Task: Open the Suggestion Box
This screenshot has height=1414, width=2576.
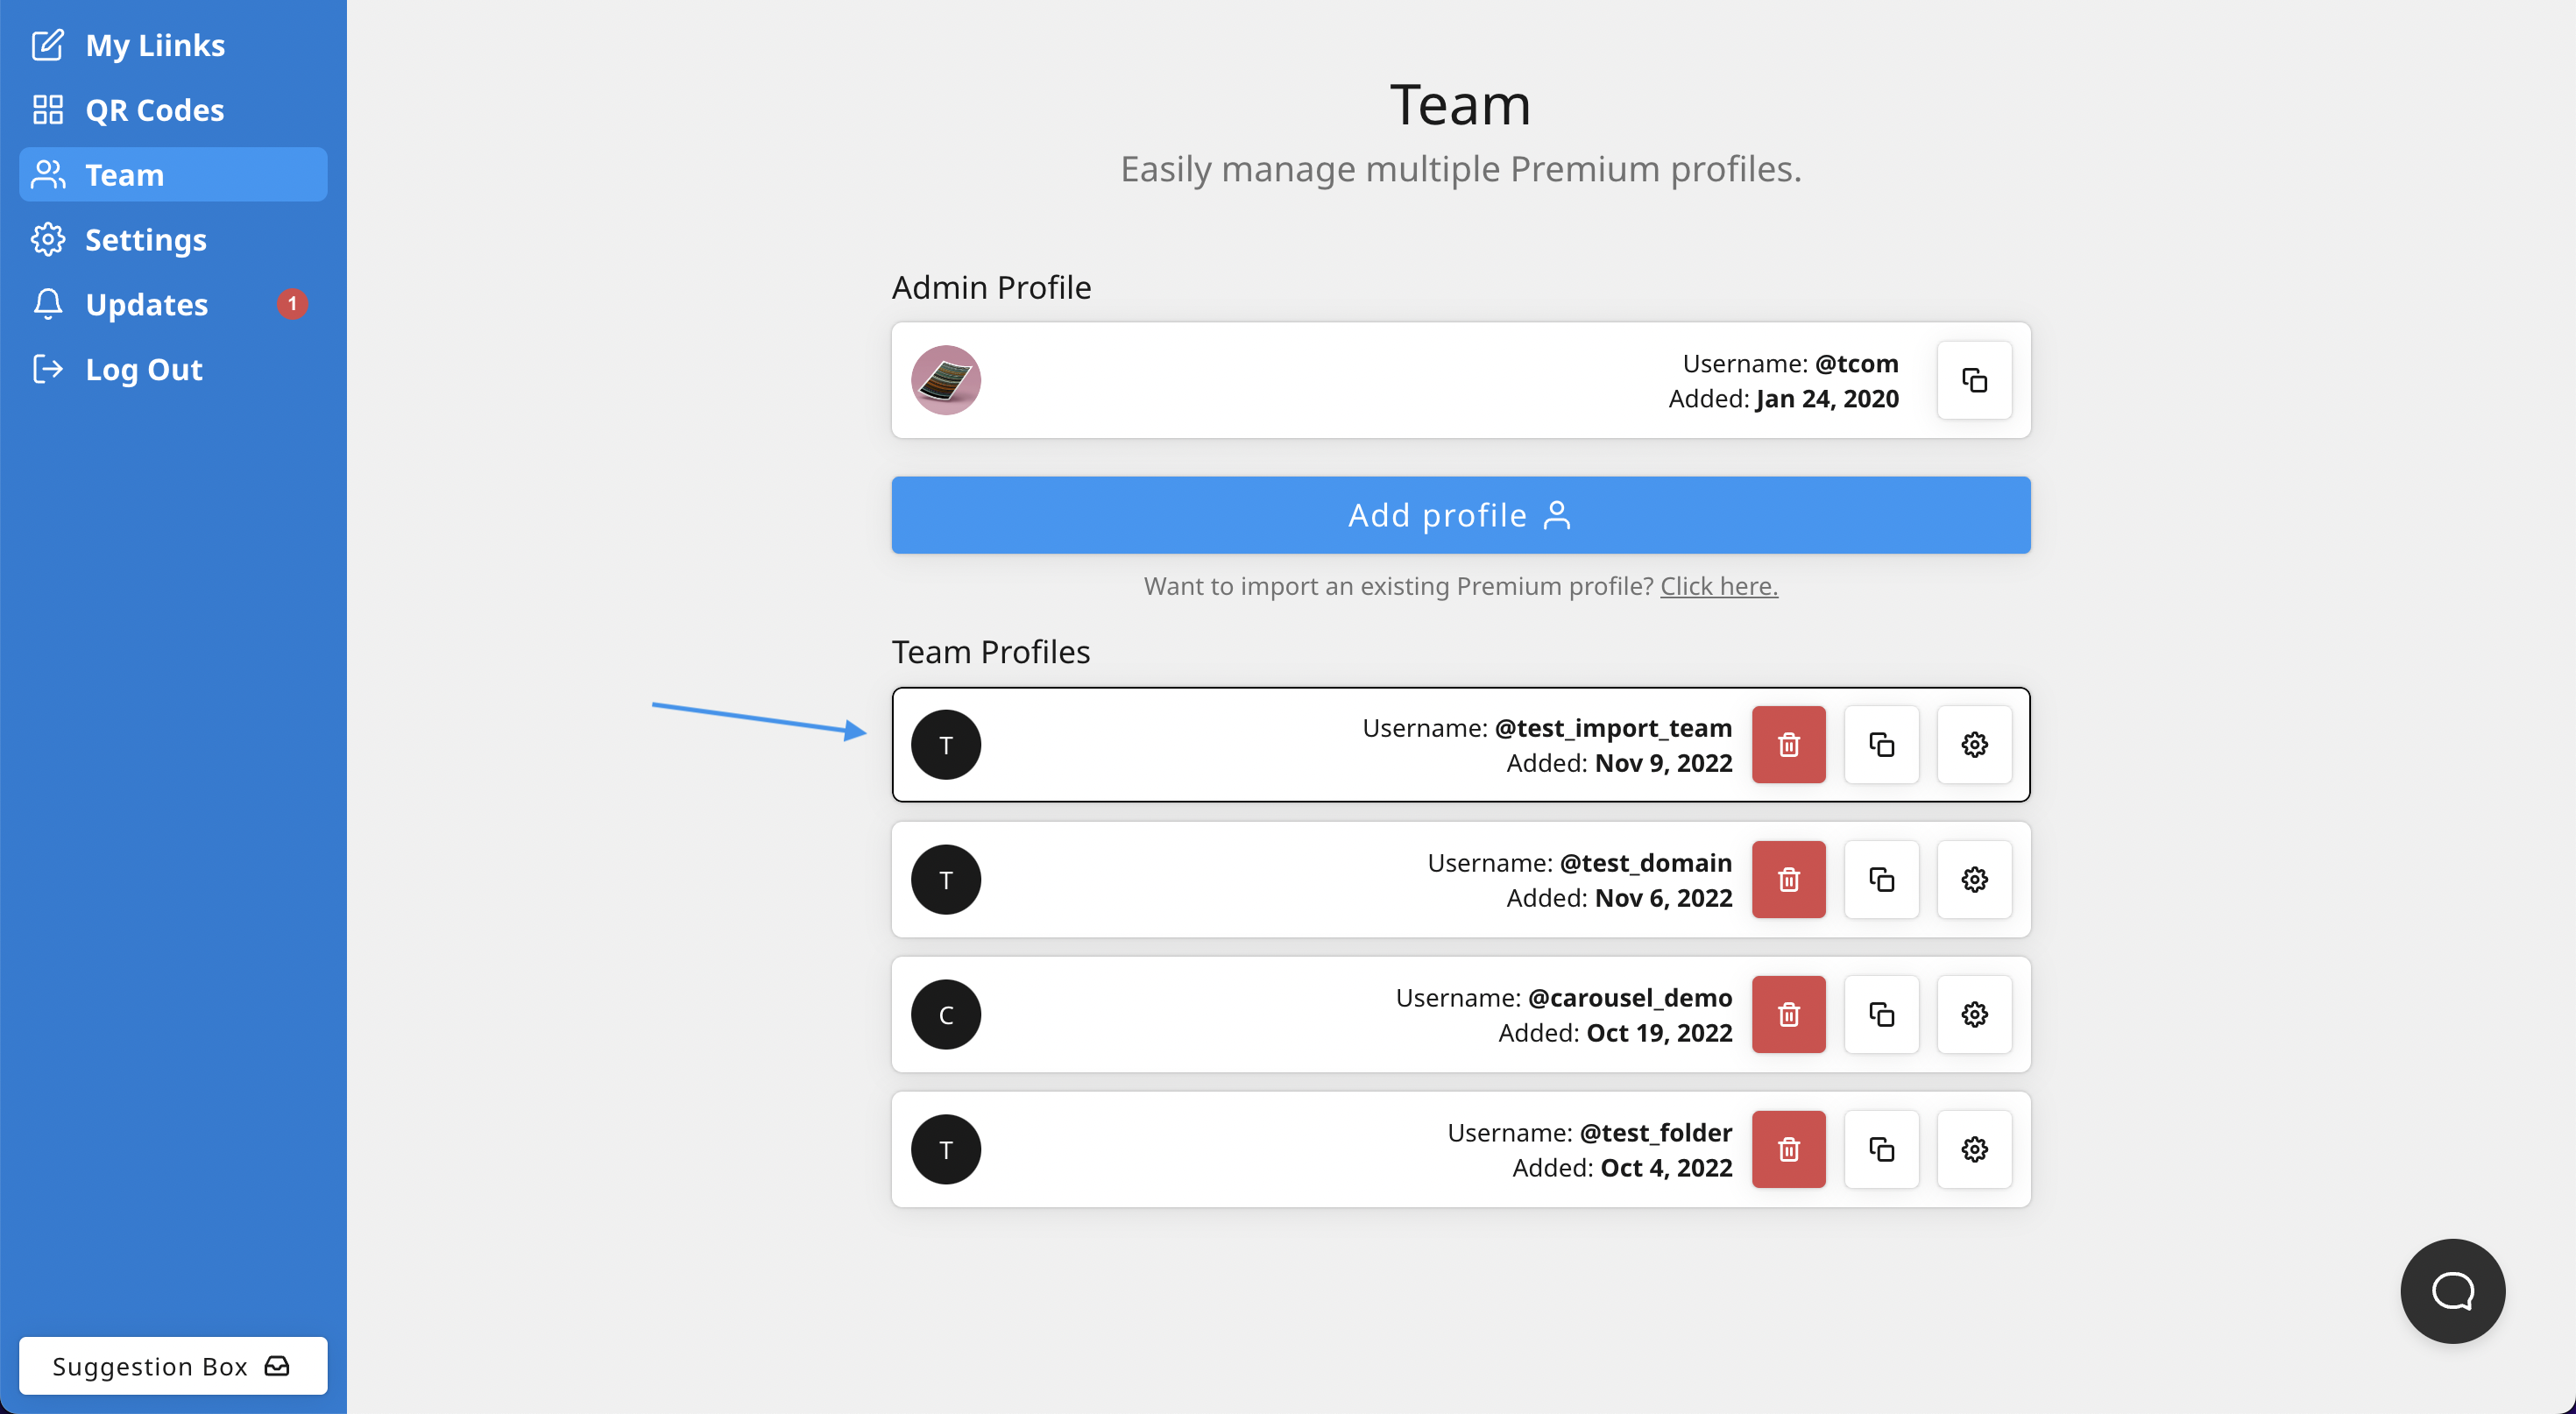Action: [x=172, y=1366]
